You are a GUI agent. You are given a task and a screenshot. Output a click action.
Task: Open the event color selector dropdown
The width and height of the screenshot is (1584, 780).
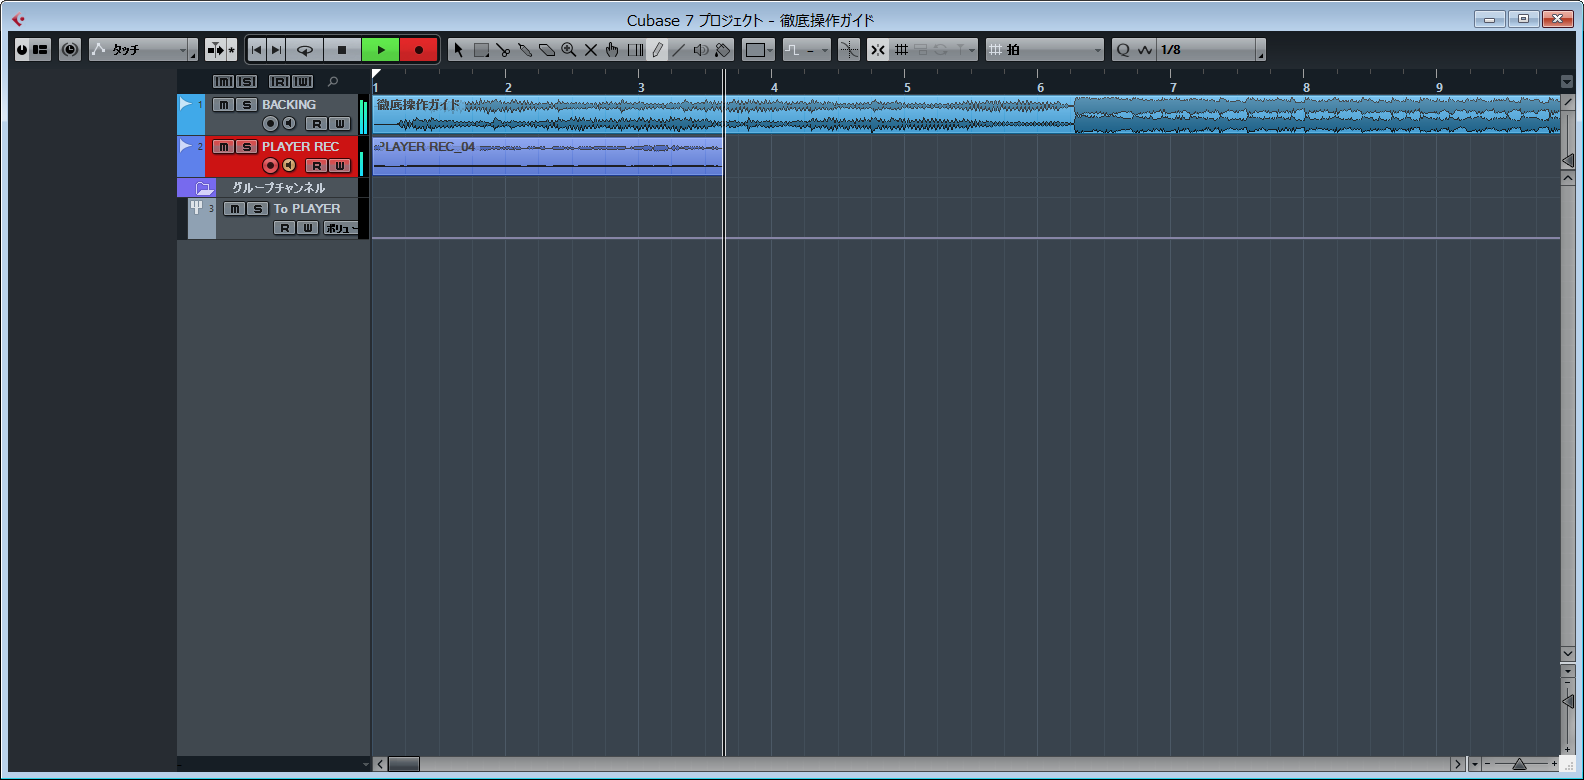tap(759, 50)
